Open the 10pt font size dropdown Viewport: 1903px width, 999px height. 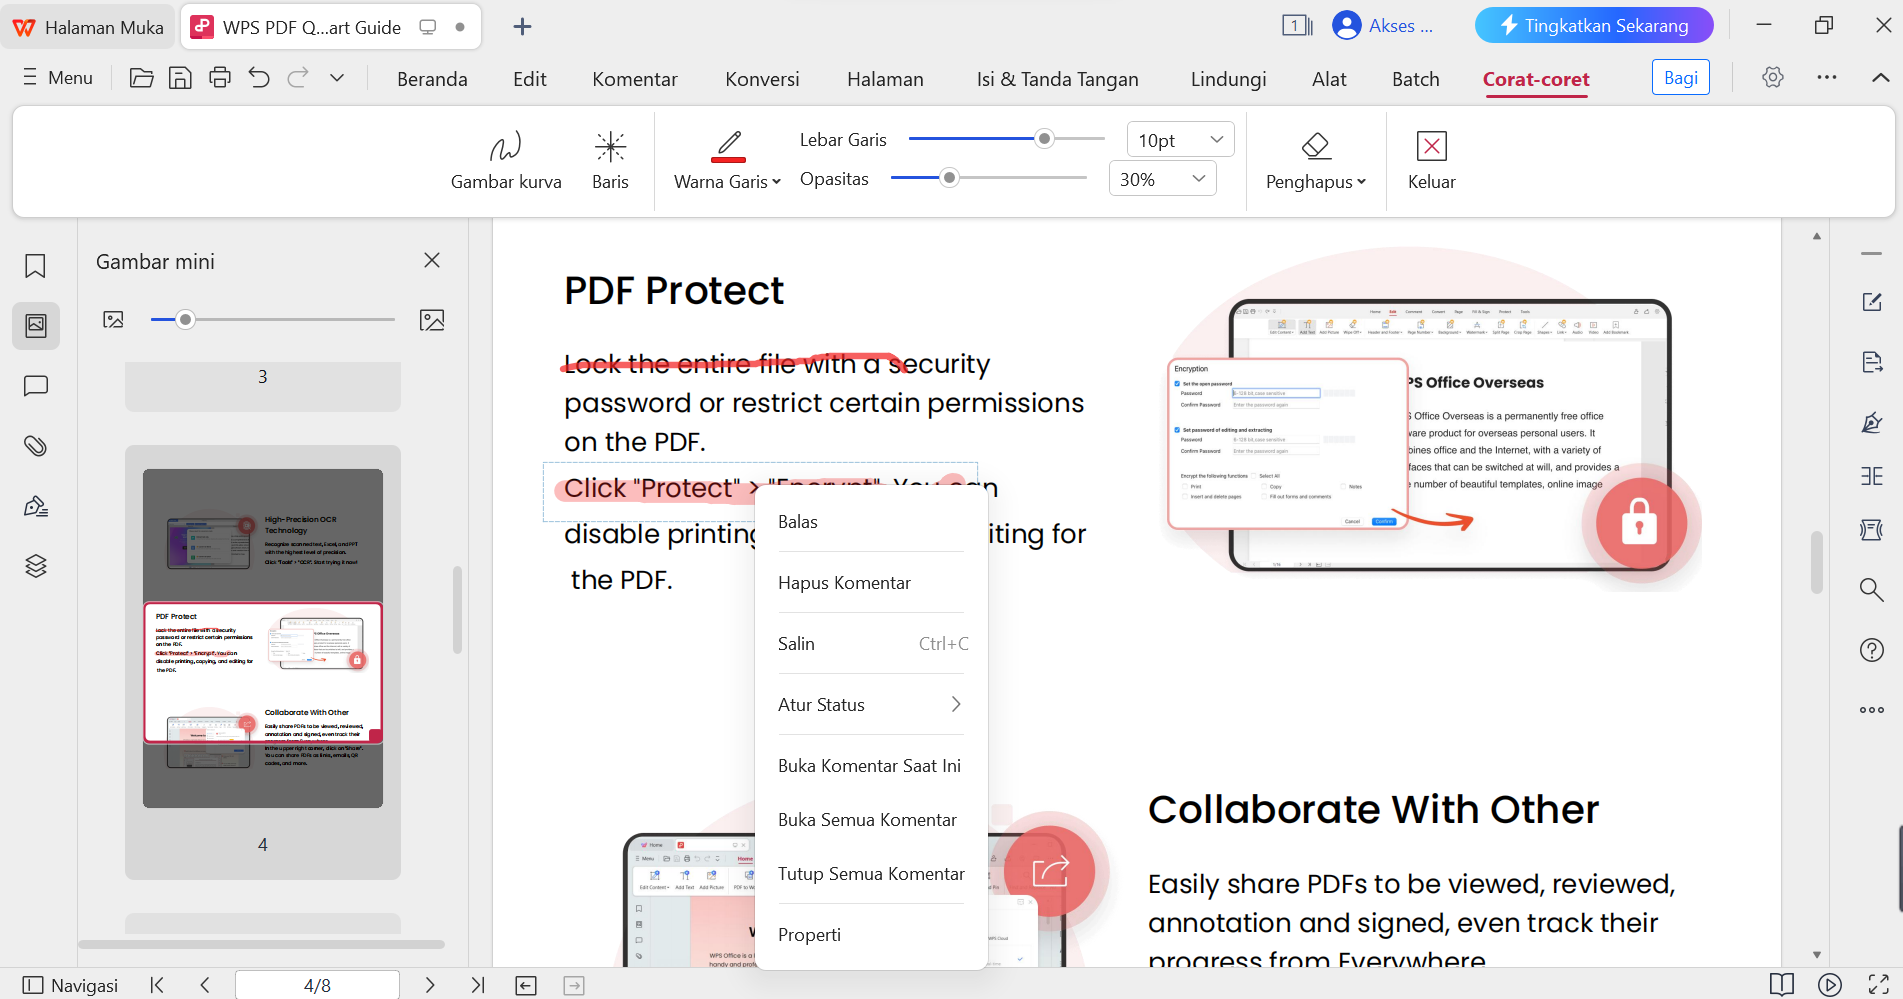(1180, 139)
